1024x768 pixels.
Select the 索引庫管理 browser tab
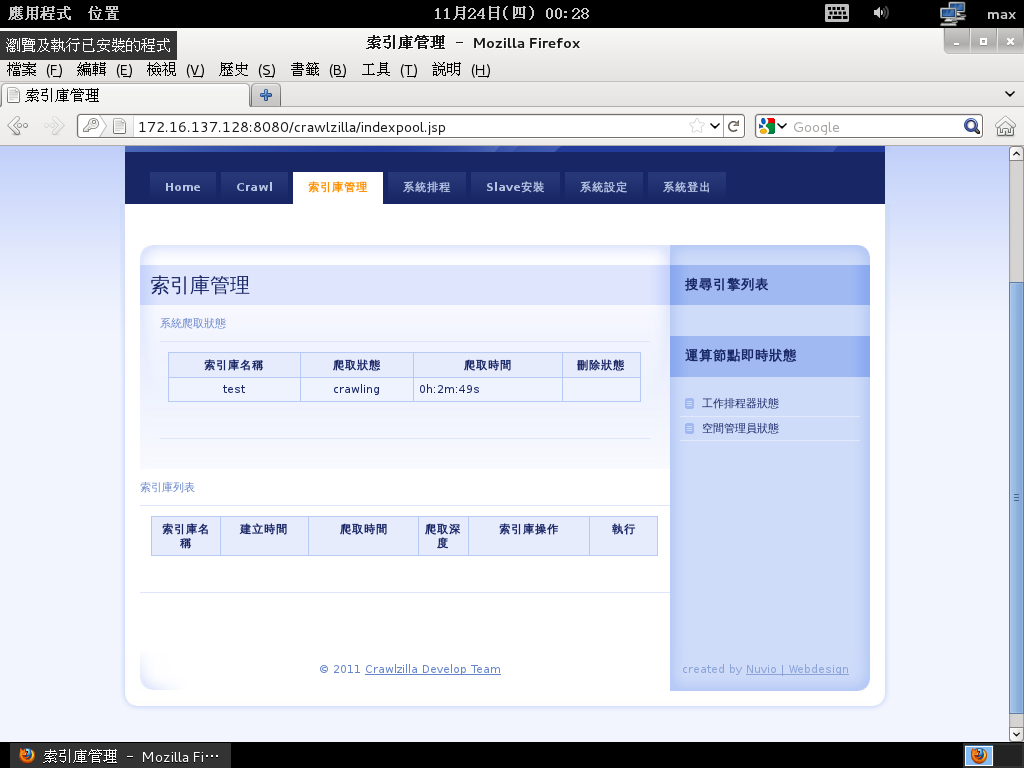point(125,95)
